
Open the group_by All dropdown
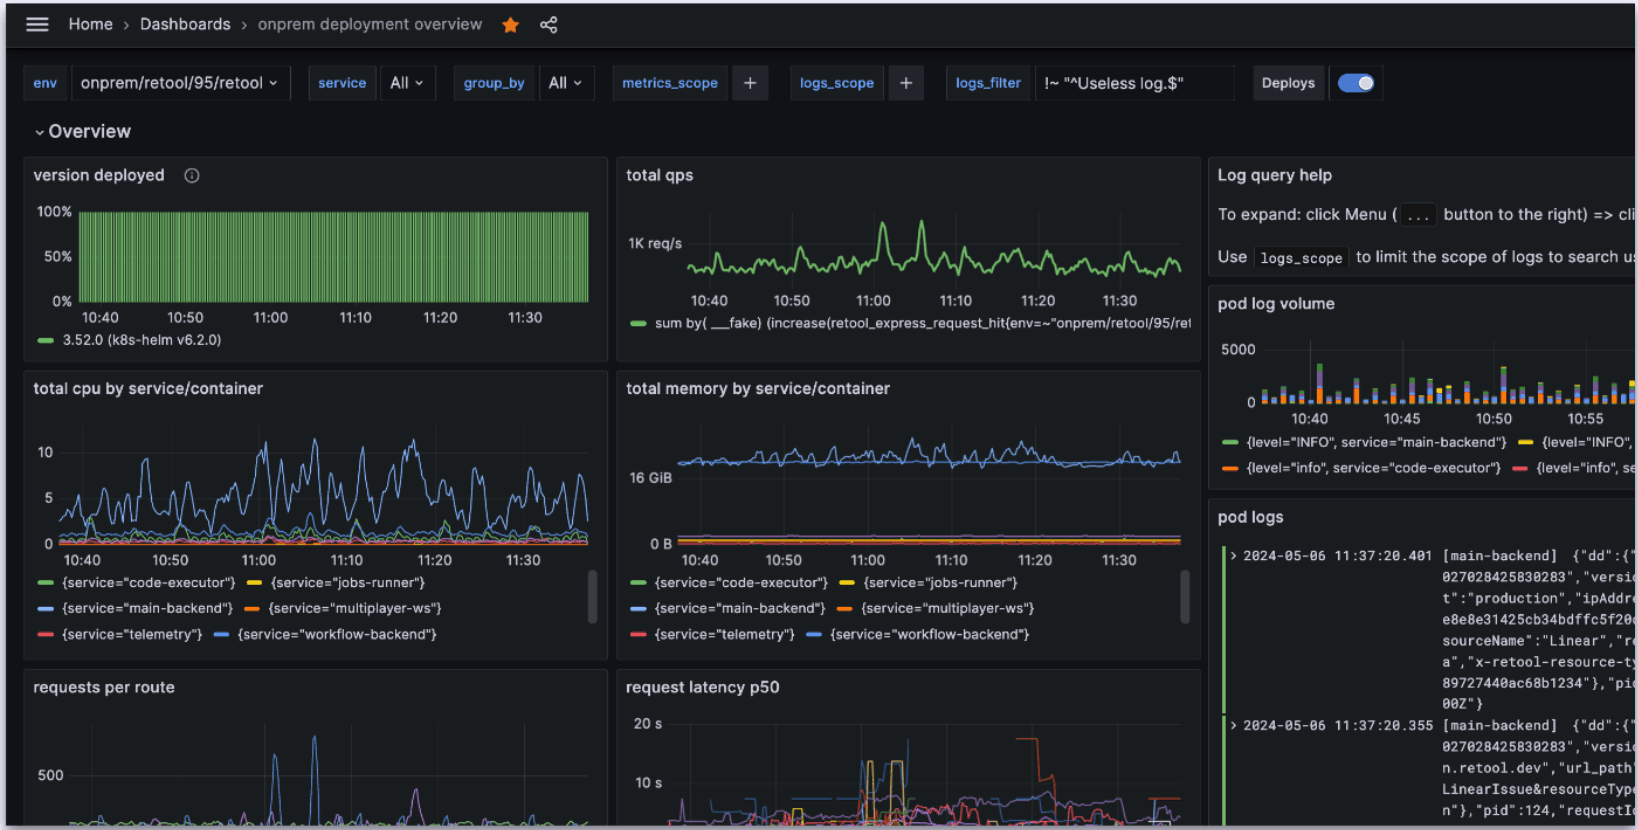(565, 83)
